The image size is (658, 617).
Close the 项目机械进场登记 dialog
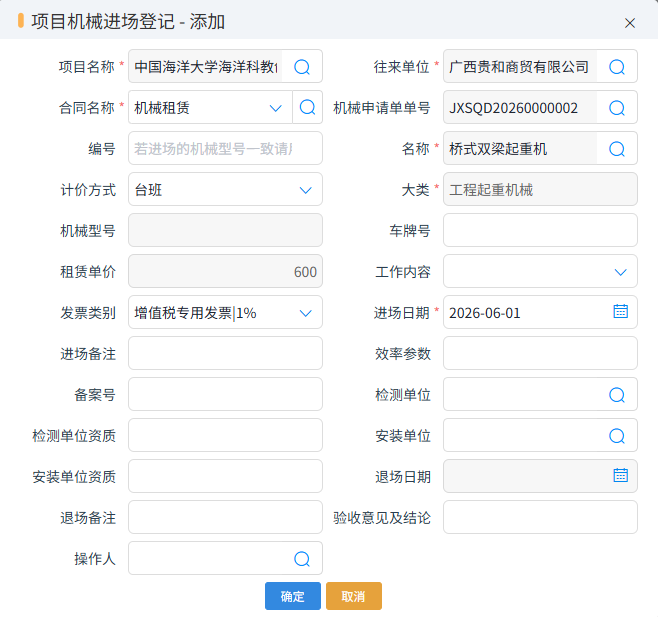coord(629,23)
